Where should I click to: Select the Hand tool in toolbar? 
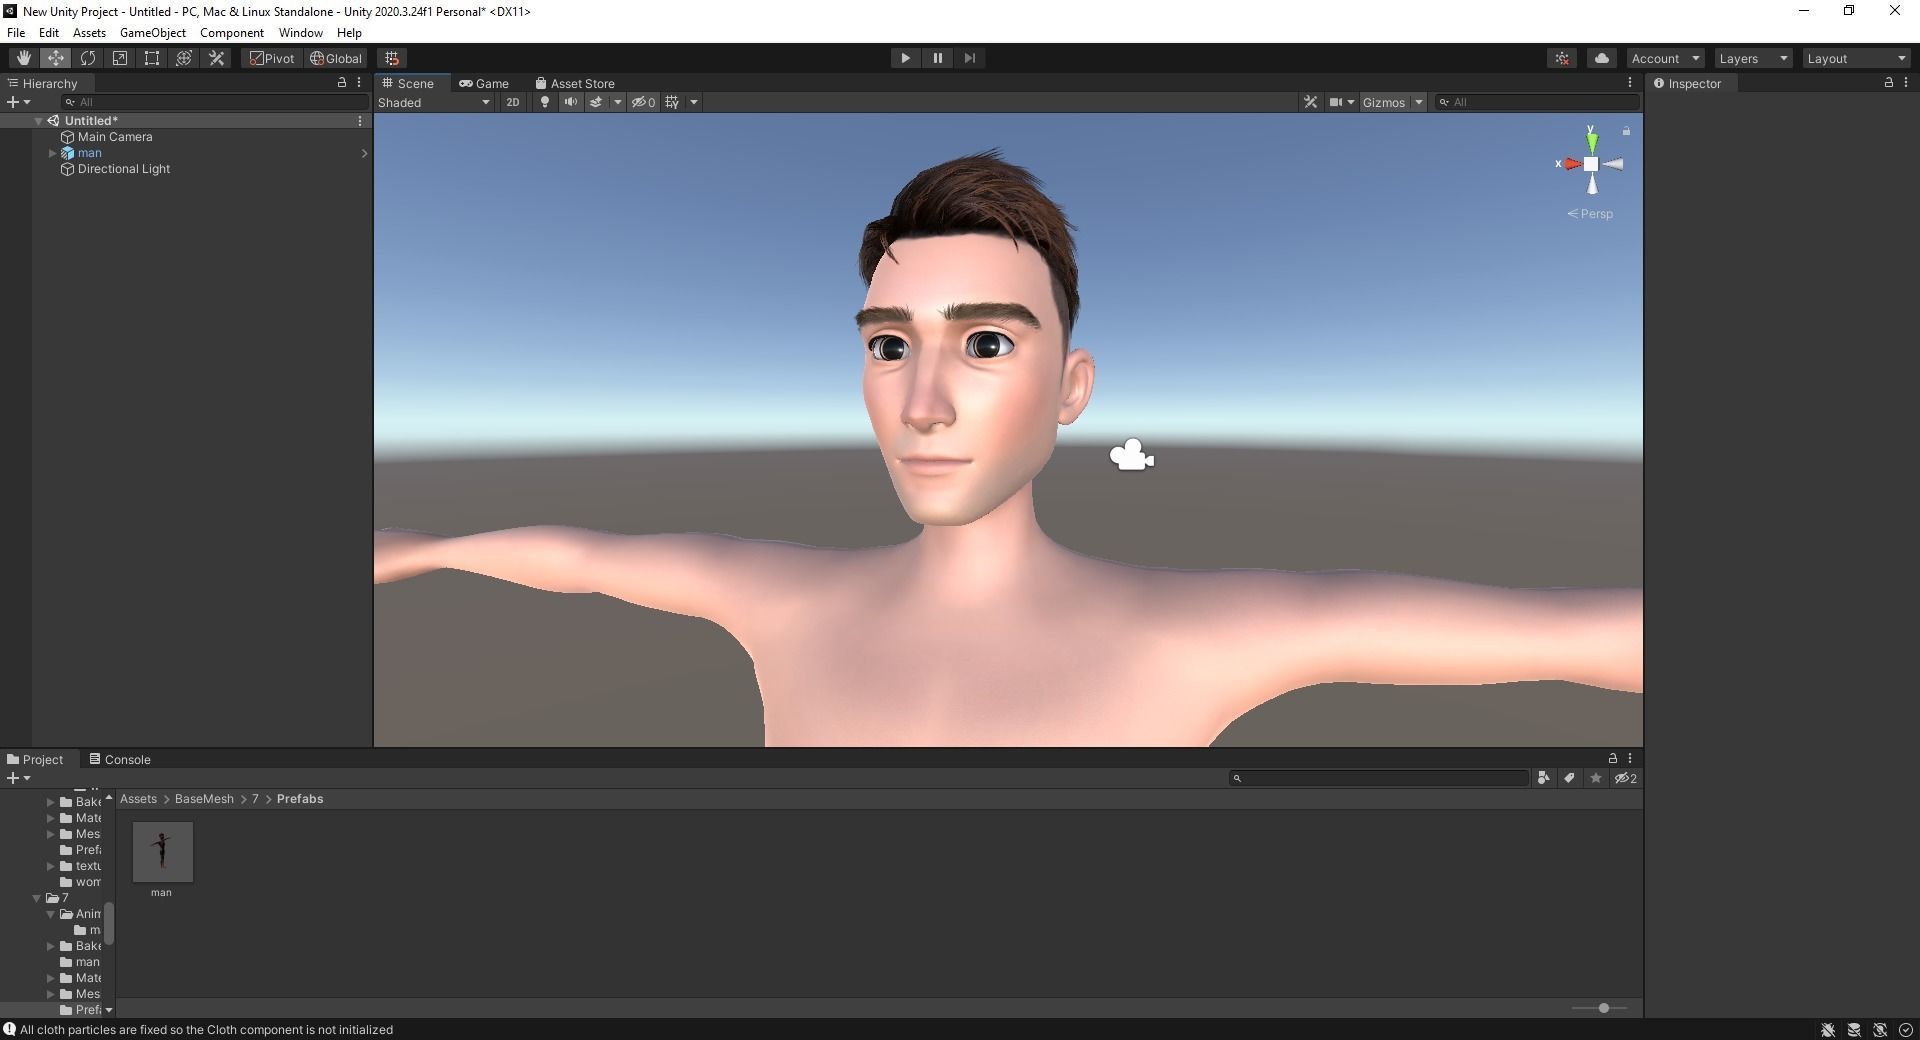coord(23,58)
